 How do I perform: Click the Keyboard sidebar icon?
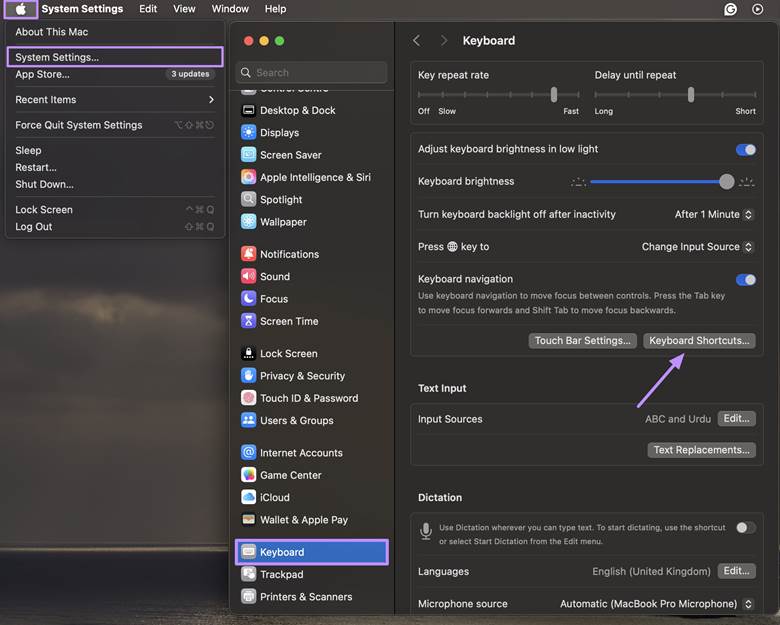(x=248, y=552)
